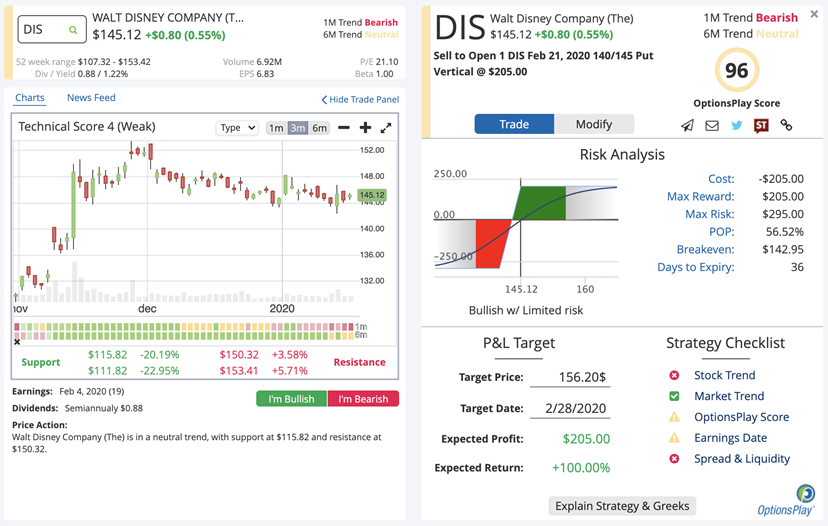828x526 pixels.
Task: Select the Modify tab
Action: pos(594,124)
